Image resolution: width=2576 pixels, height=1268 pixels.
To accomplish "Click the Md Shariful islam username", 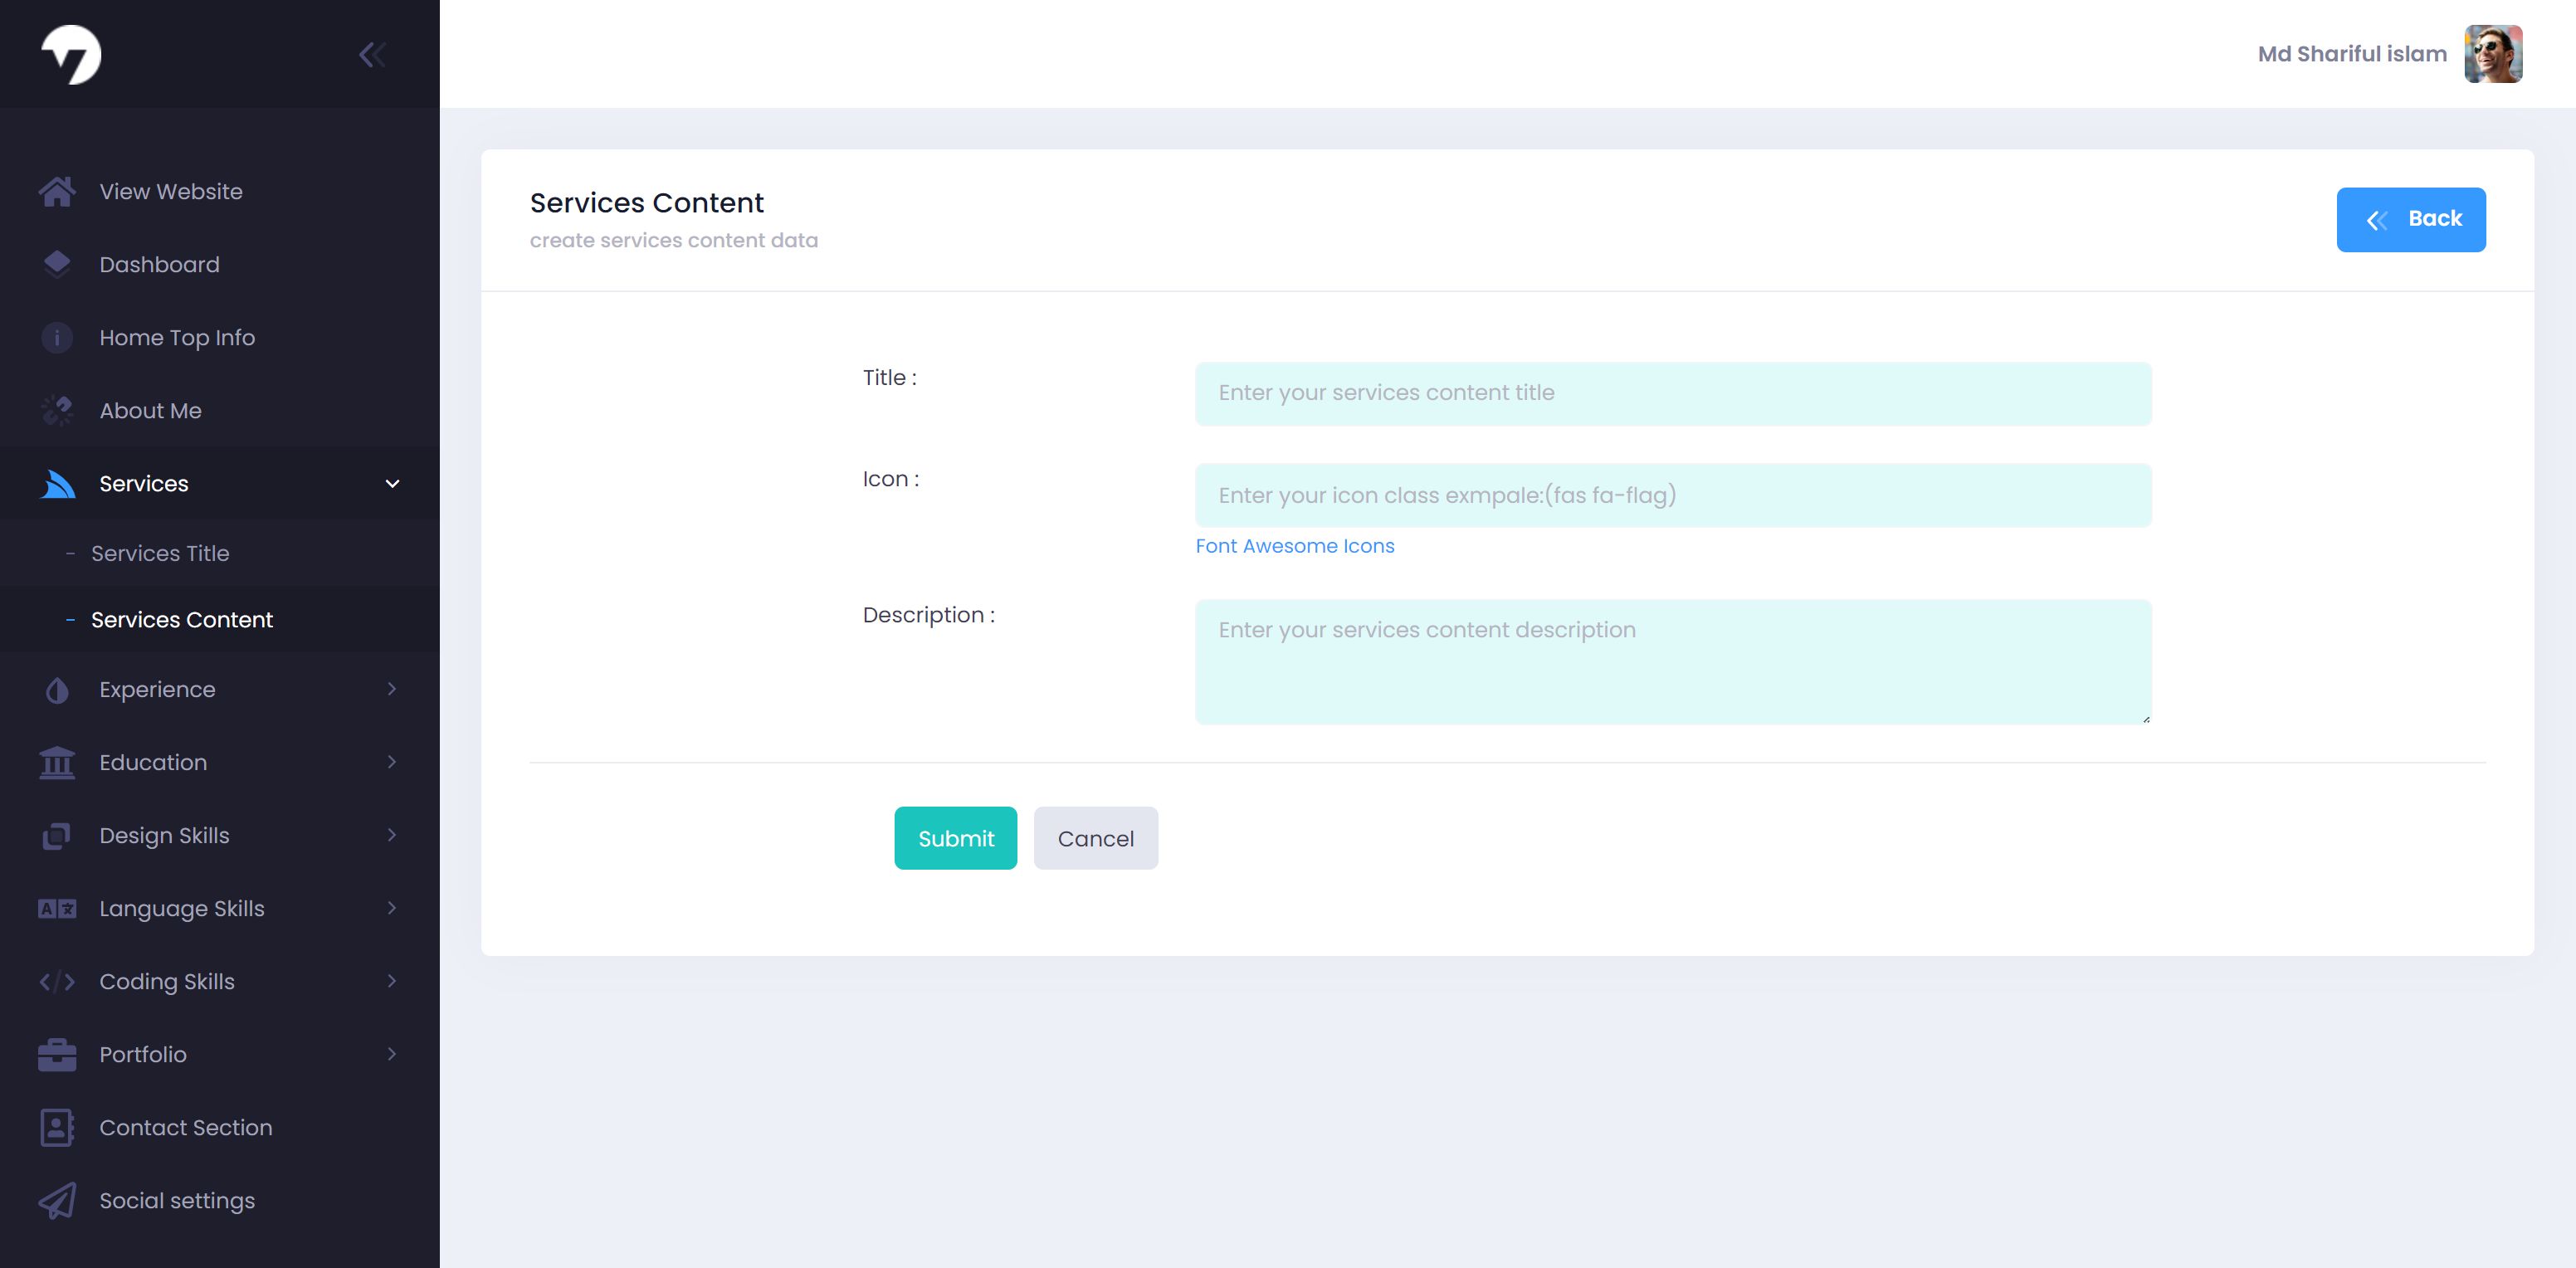I will [x=2351, y=54].
